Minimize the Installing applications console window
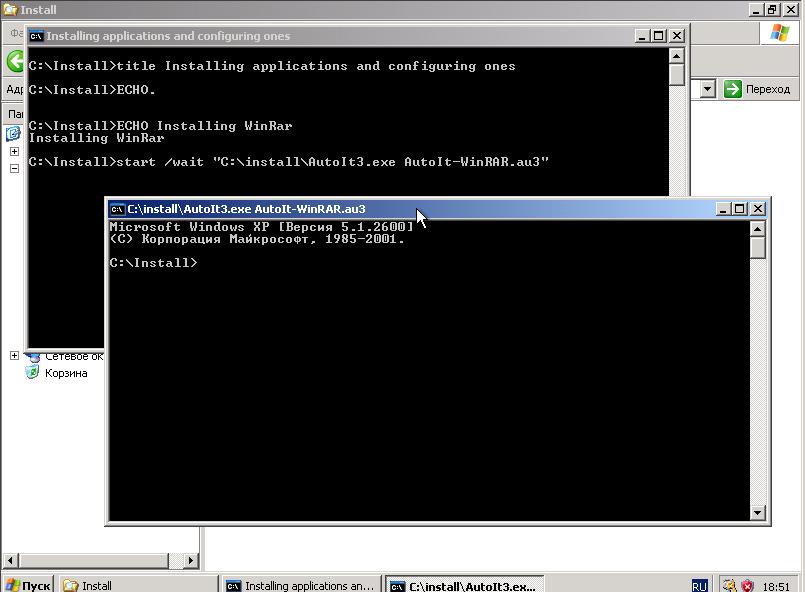Image resolution: width=805 pixels, height=592 pixels. click(642, 36)
